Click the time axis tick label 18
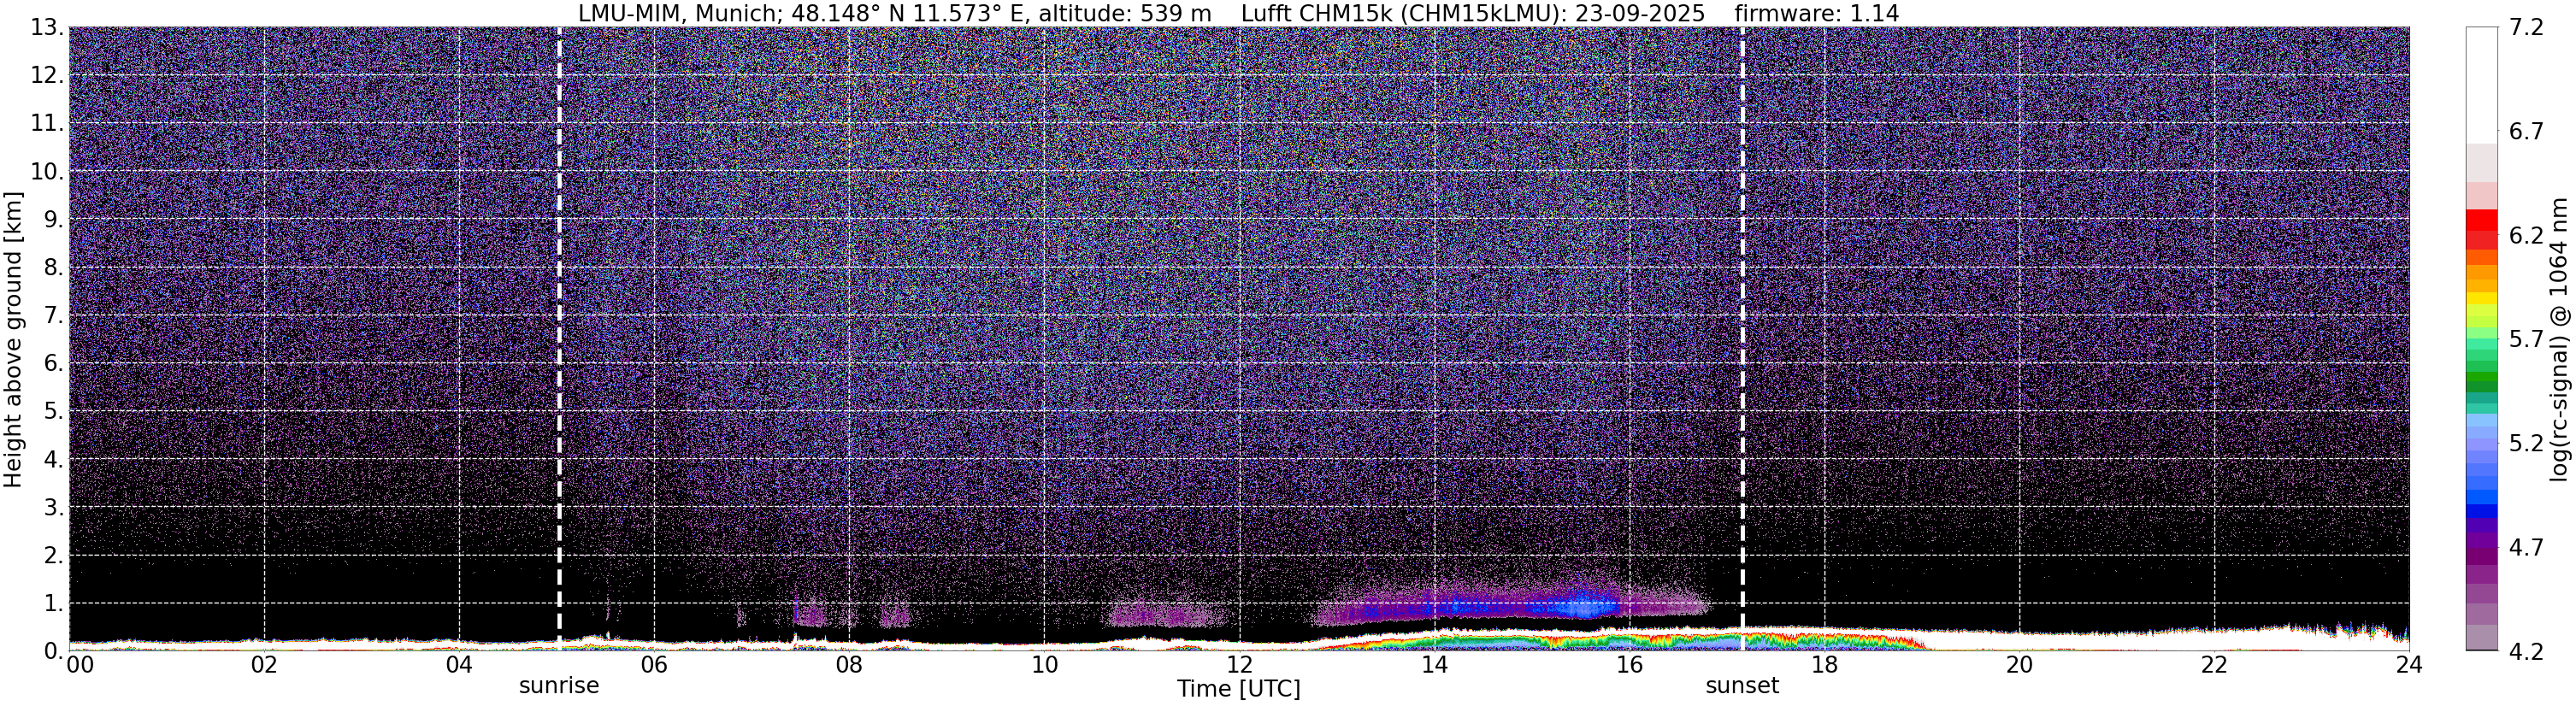The height and width of the screenshot is (706, 2576). [1824, 666]
